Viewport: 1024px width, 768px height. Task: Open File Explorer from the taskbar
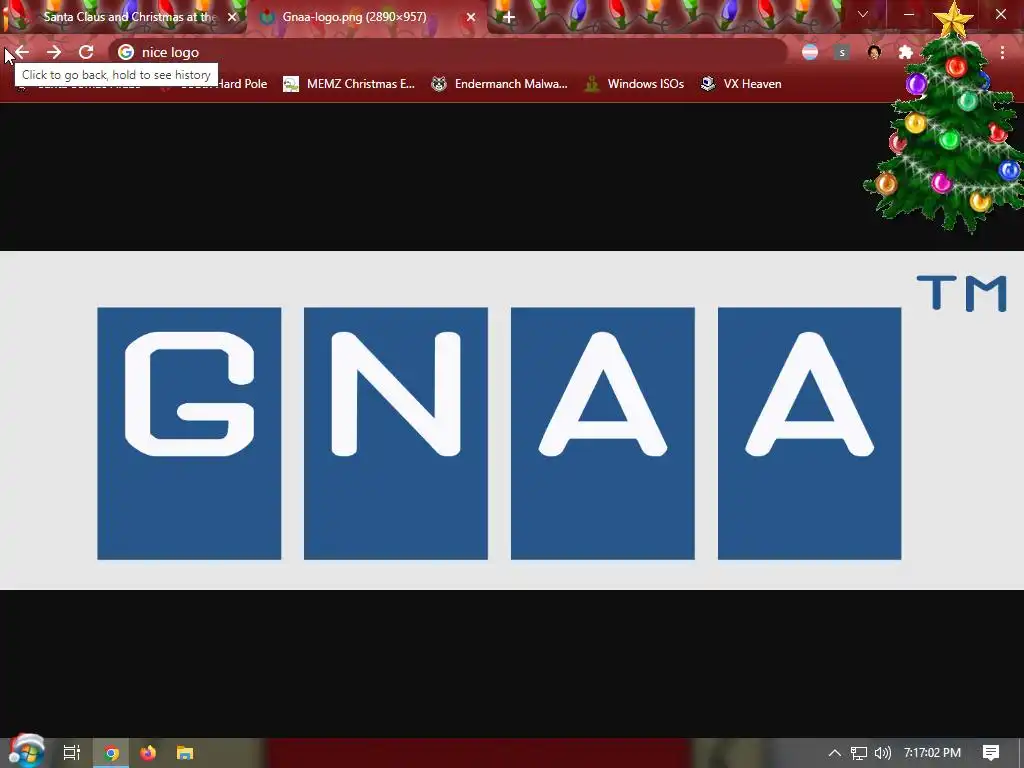click(x=185, y=753)
